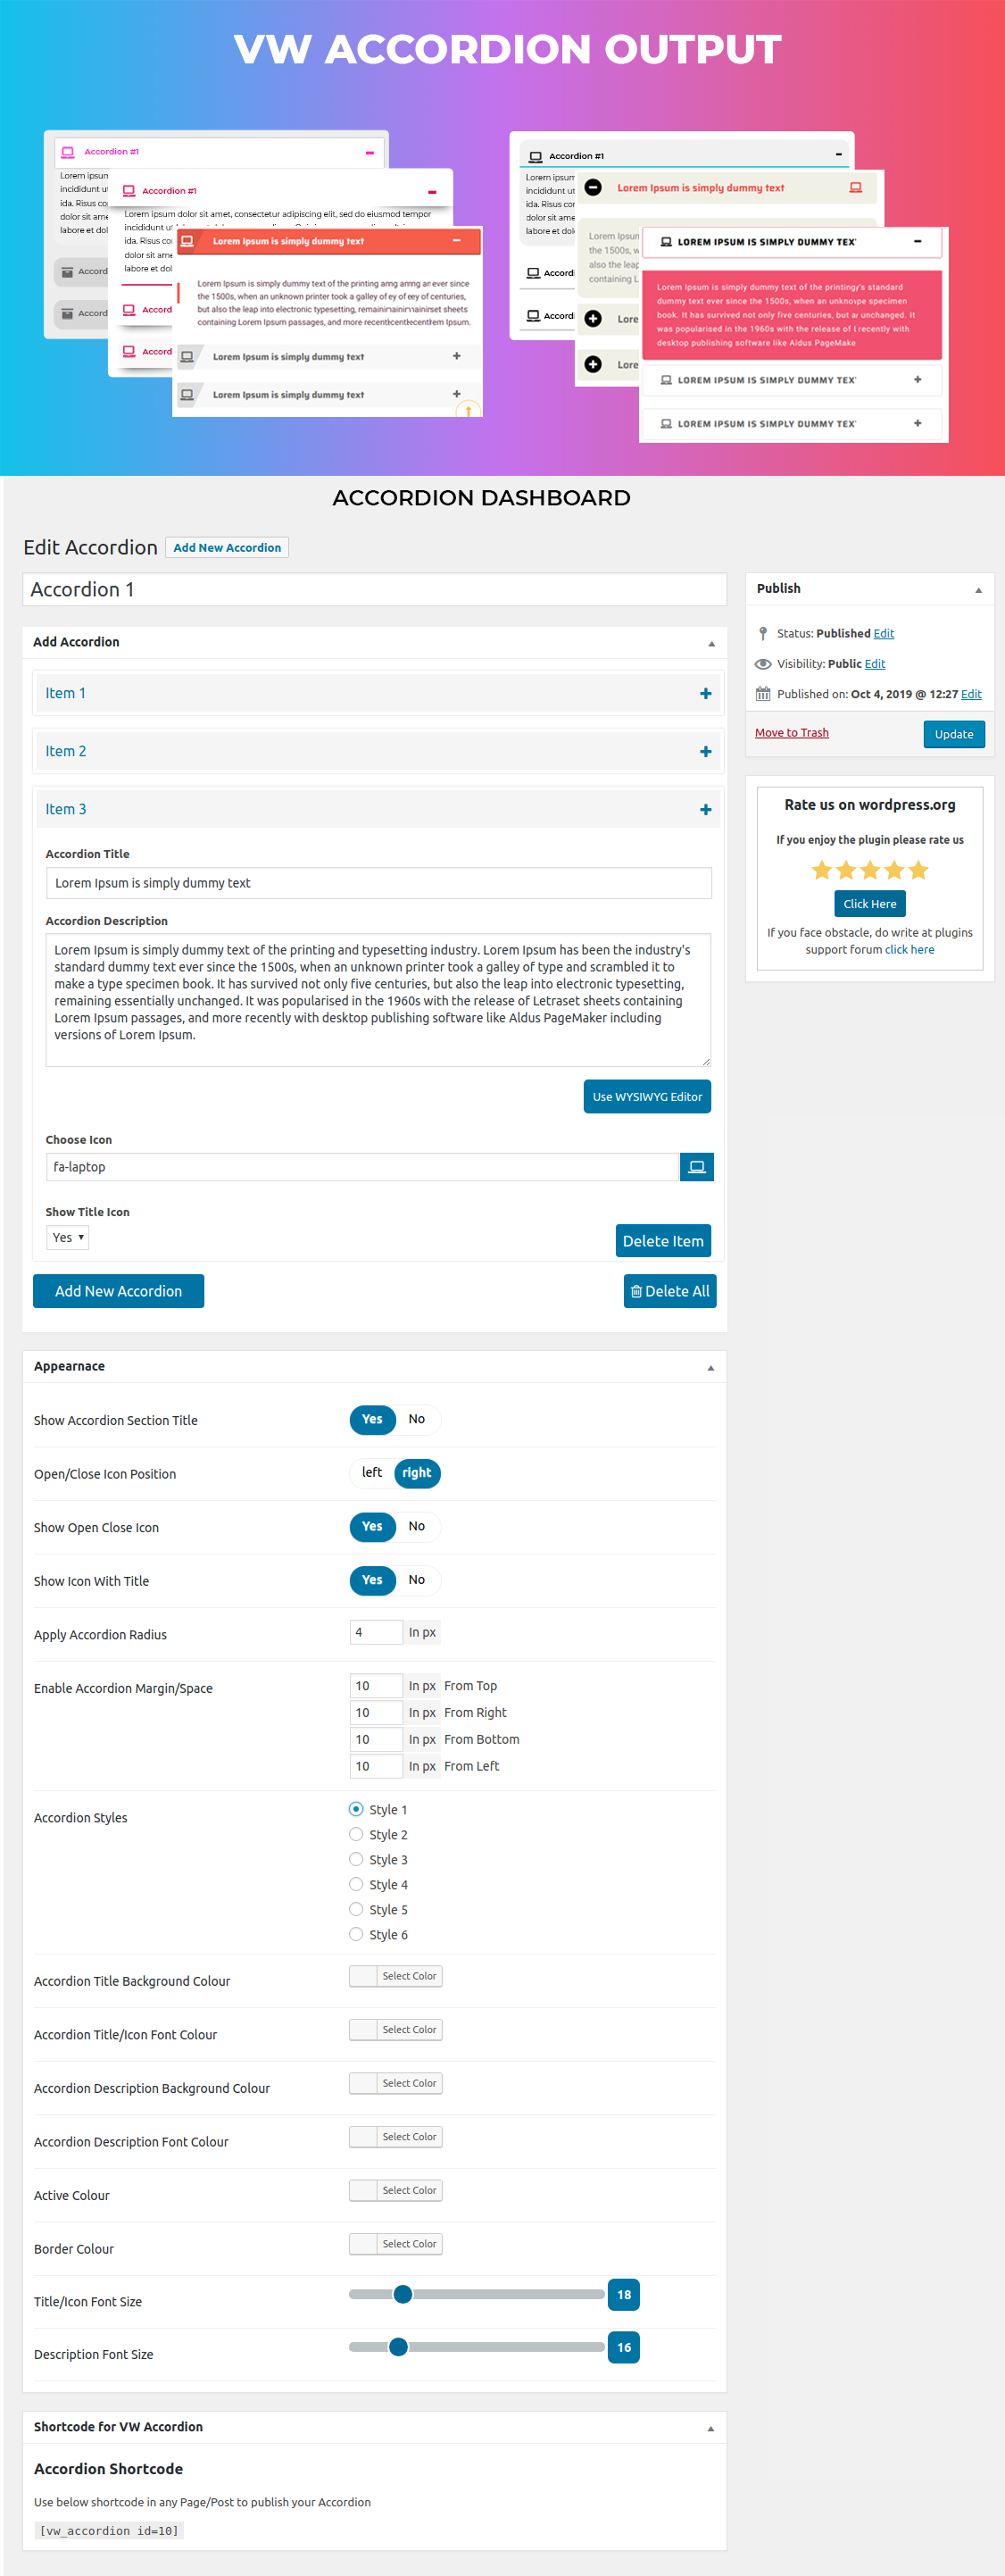Click the plus icon in red preview's second row

click(457, 356)
